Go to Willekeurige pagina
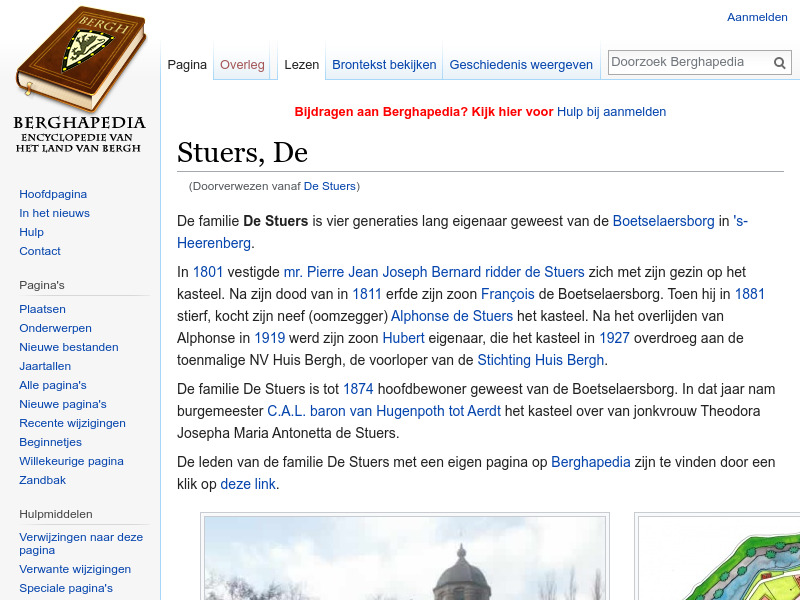Viewport: 800px width, 600px height. pyautogui.click(x=70, y=460)
